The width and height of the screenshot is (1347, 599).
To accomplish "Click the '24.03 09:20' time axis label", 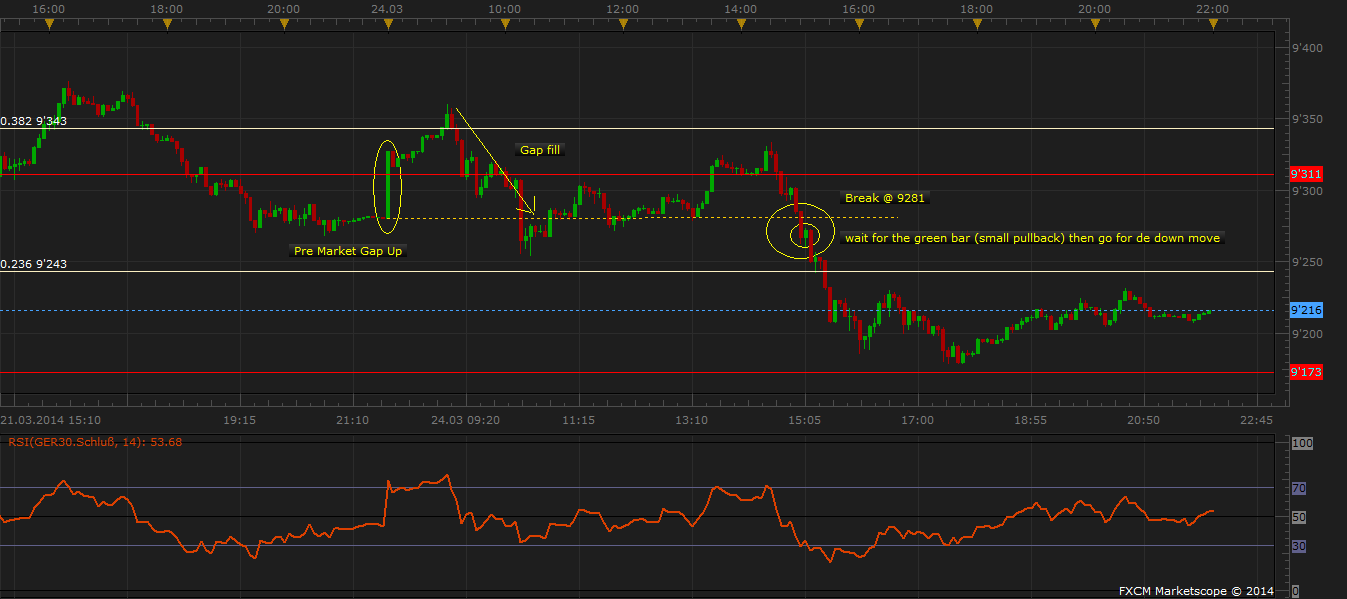I will click(x=466, y=420).
